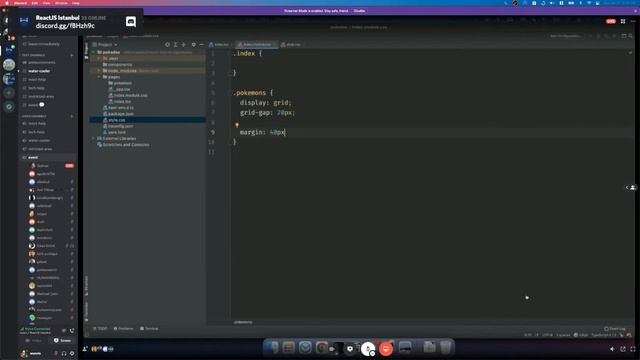Image resolution: width=640 pixels, height=360 pixels.
Task: Open the Event Log in status bar
Action: [x=615, y=329]
